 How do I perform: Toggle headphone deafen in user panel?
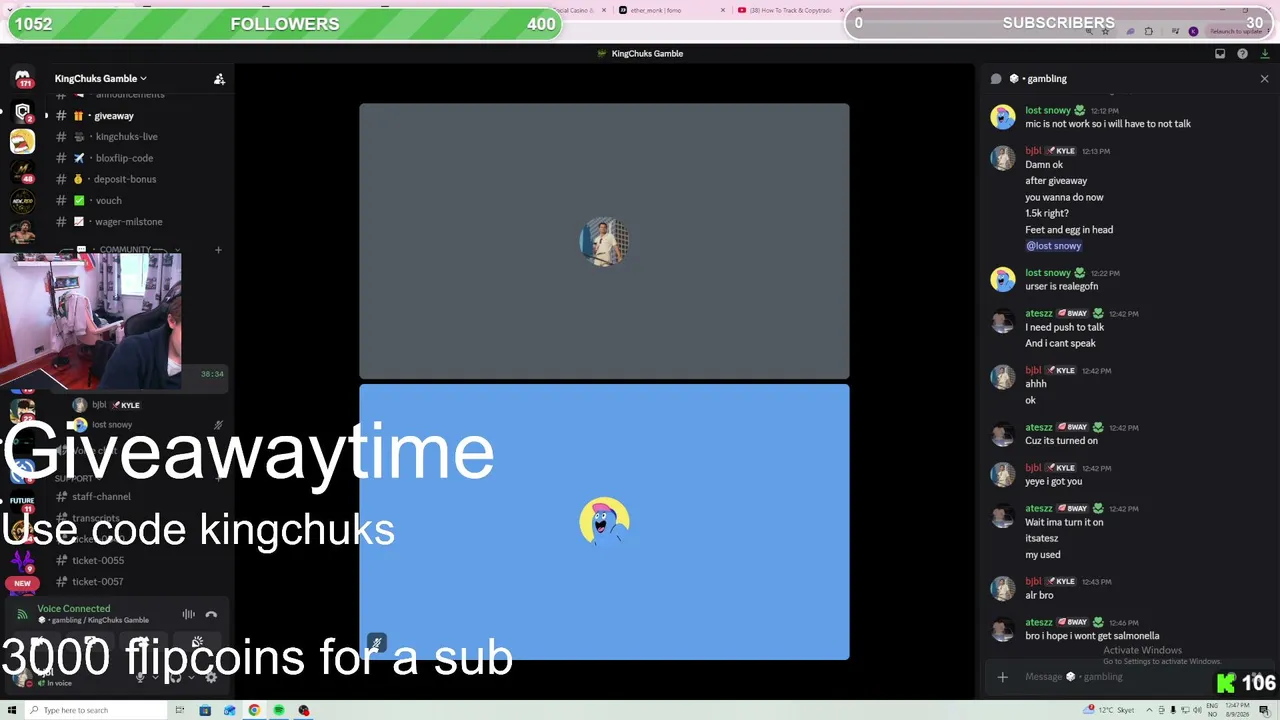(x=176, y=677)
